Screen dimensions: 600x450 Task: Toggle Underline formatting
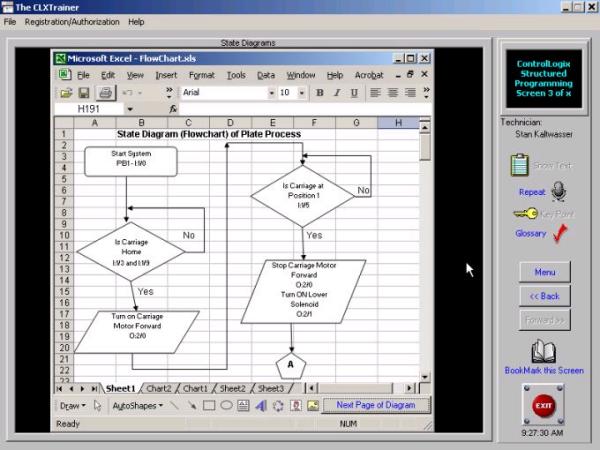[x=354, y=93]
